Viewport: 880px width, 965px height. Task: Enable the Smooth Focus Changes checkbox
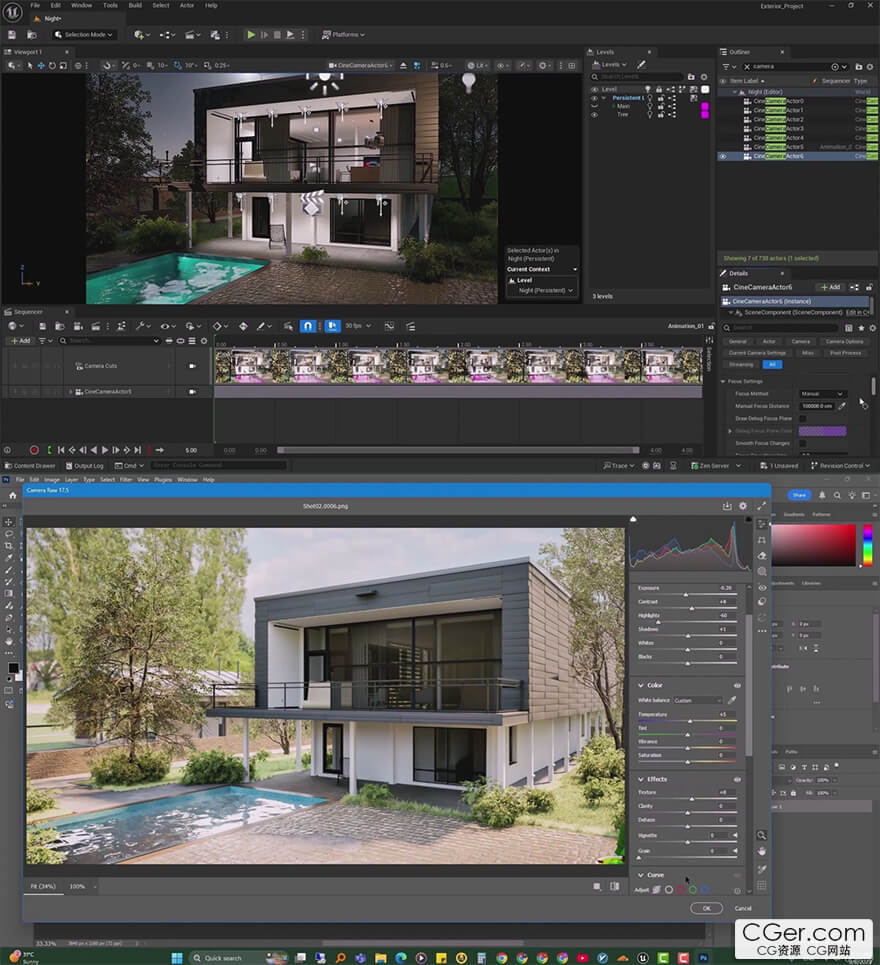[802, 443]
